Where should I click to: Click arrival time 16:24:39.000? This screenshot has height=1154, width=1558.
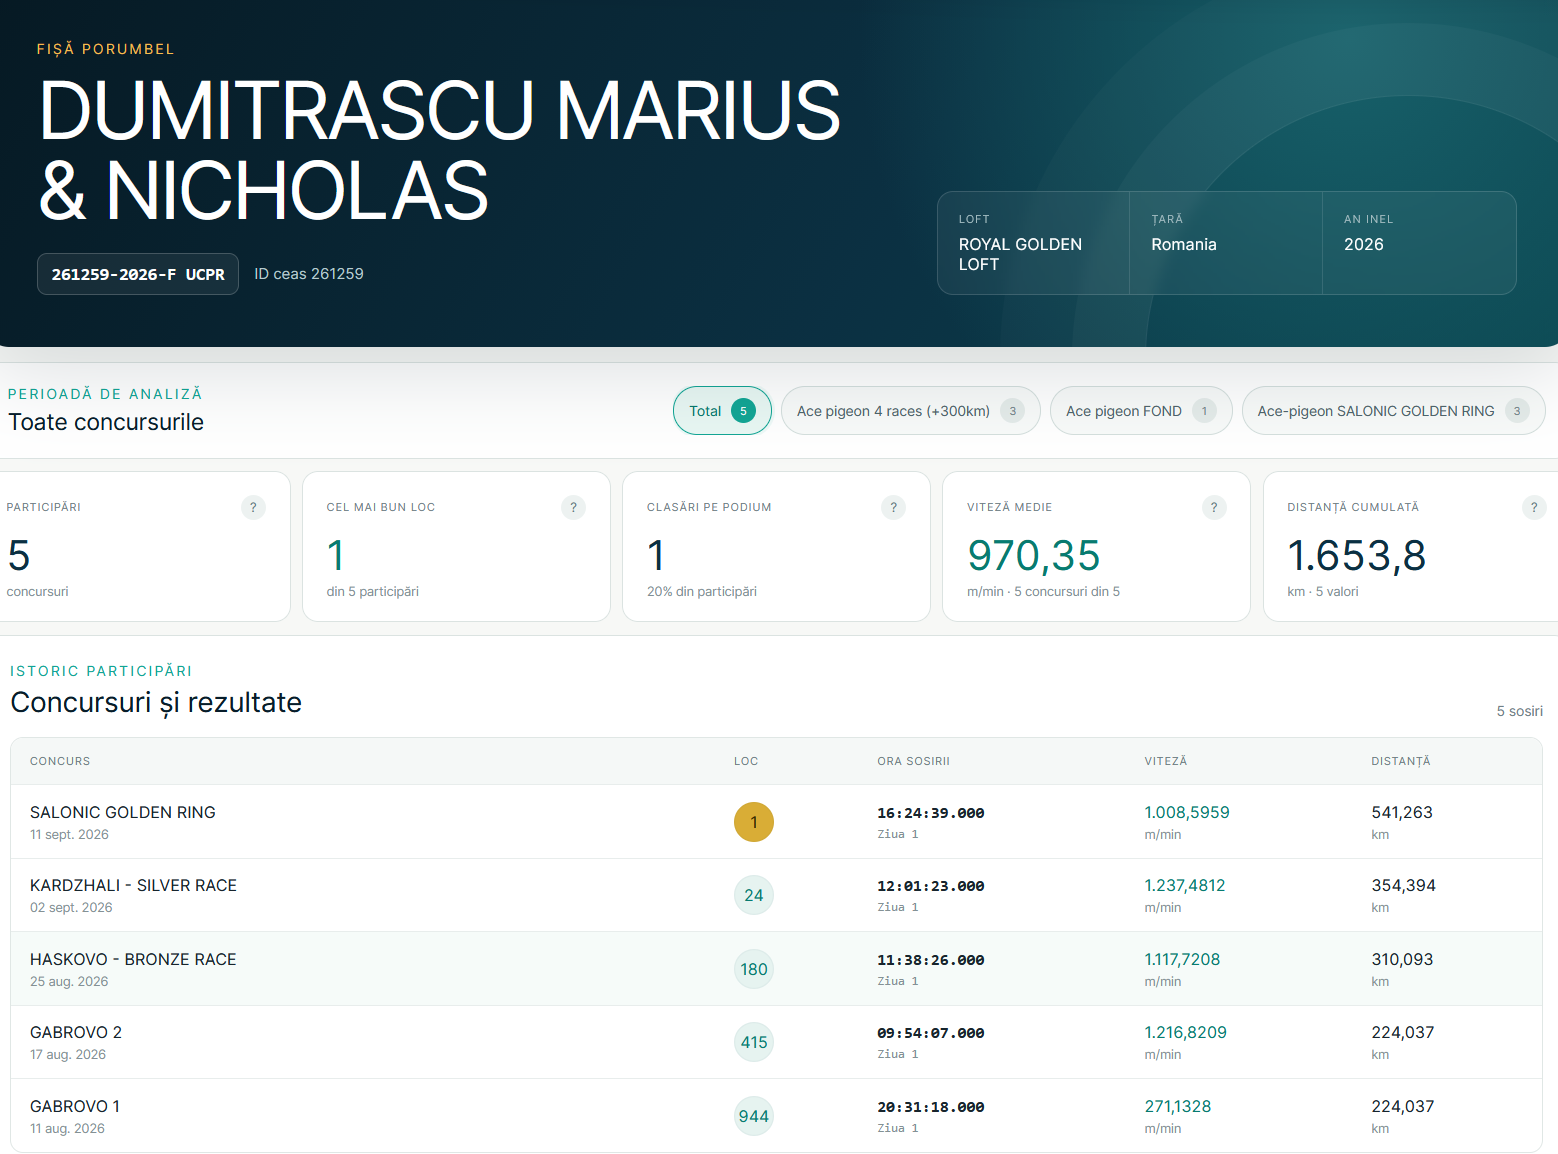[x=931, y=813]
